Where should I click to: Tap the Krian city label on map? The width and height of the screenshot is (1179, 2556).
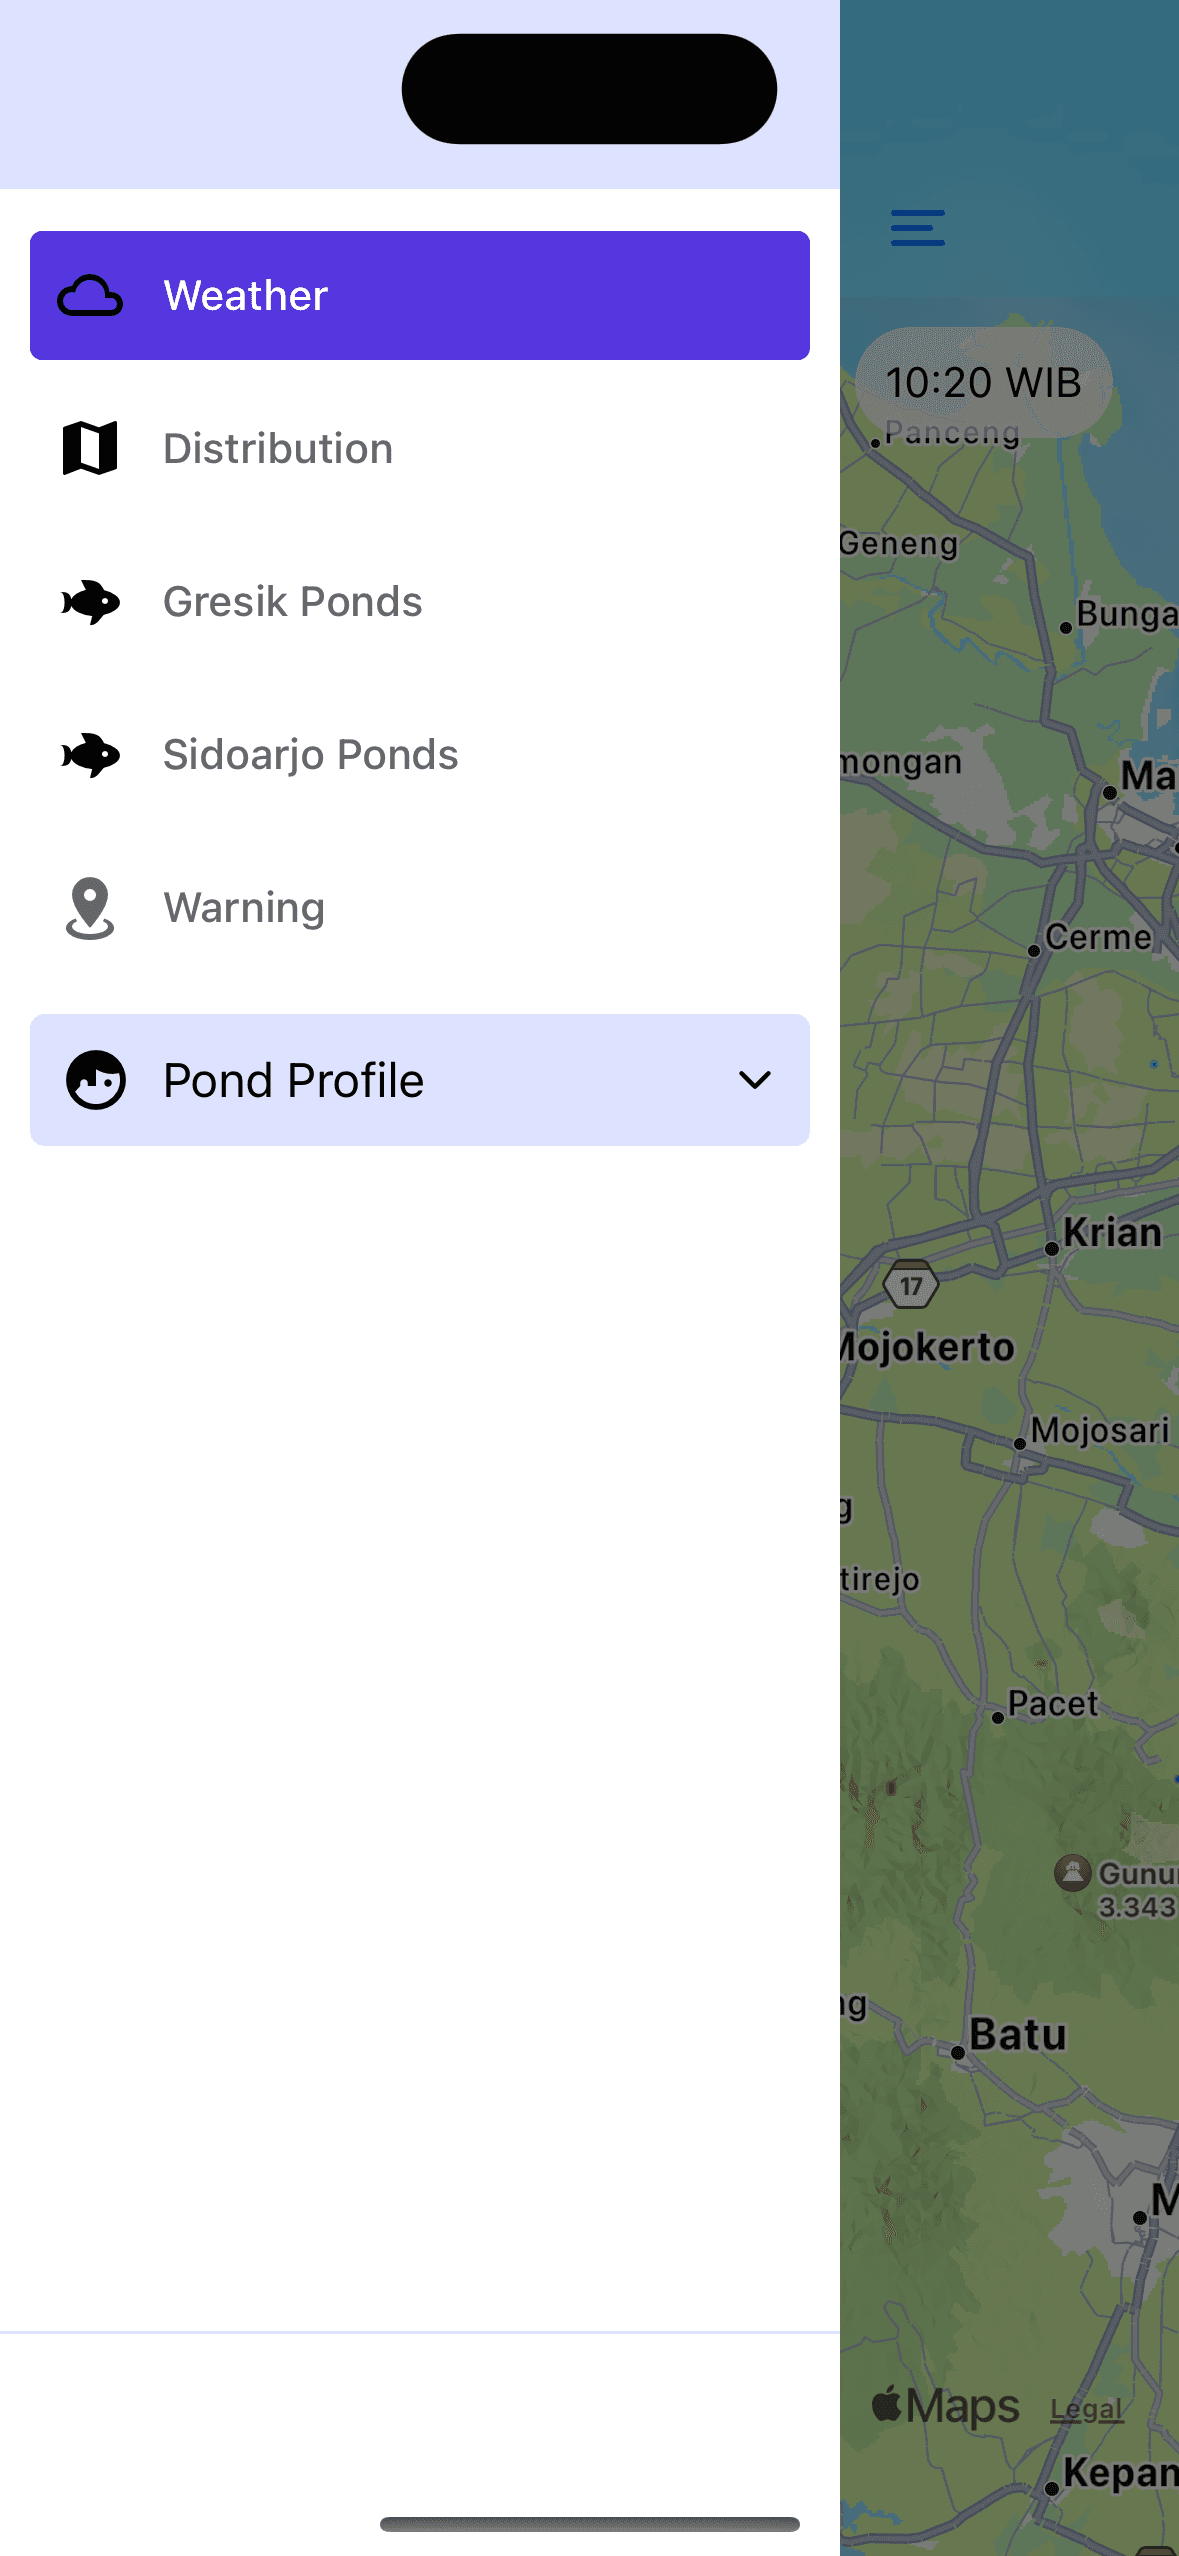coord(1112,1233)
